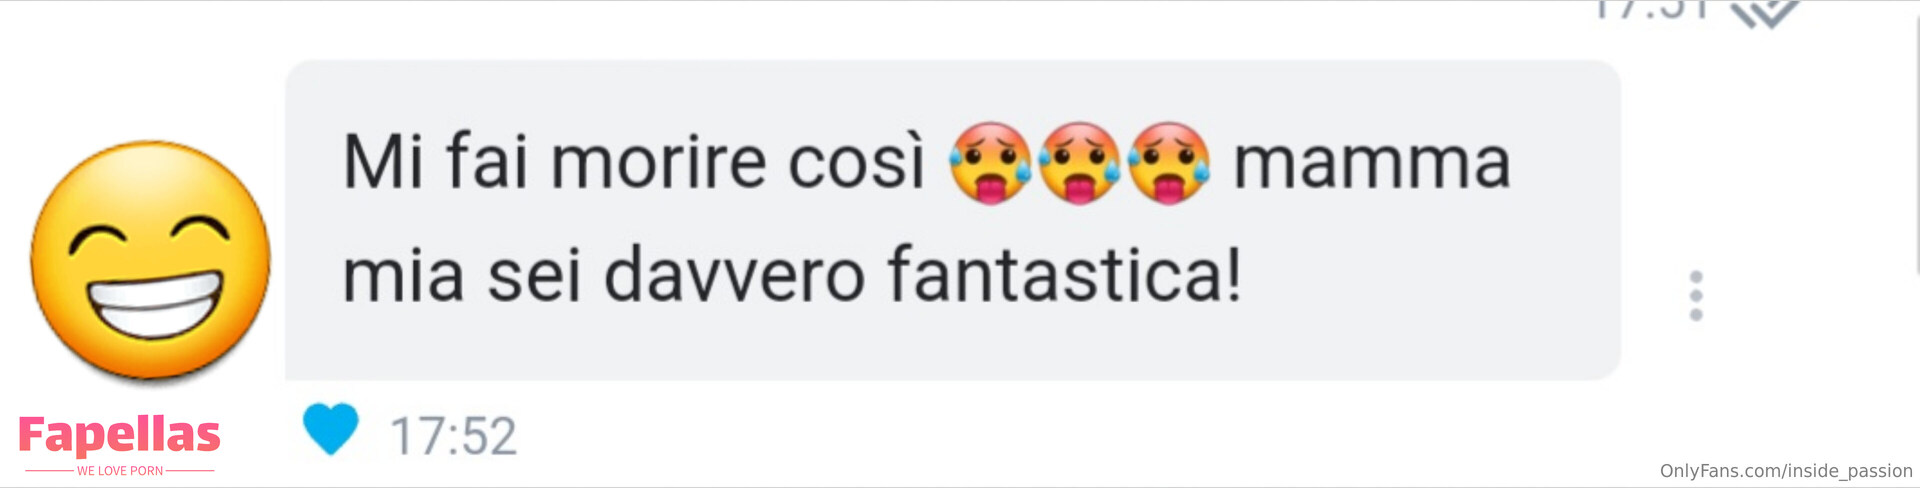Click the first hot face emoji
This screenshot has height=488, width=1920.
click(x=990, y=163)
